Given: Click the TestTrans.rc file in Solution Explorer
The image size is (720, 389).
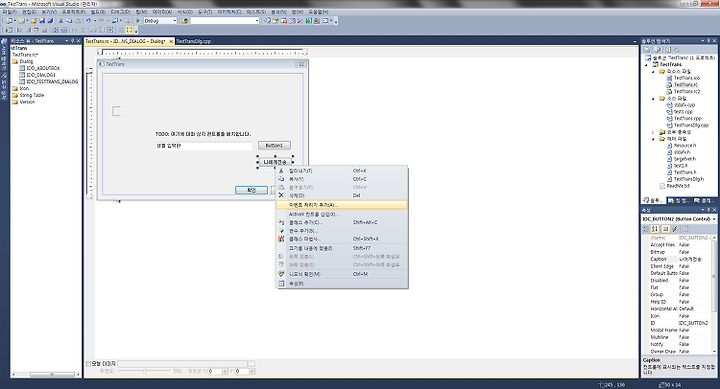Looking at the screenshot, I should point(686,85).
